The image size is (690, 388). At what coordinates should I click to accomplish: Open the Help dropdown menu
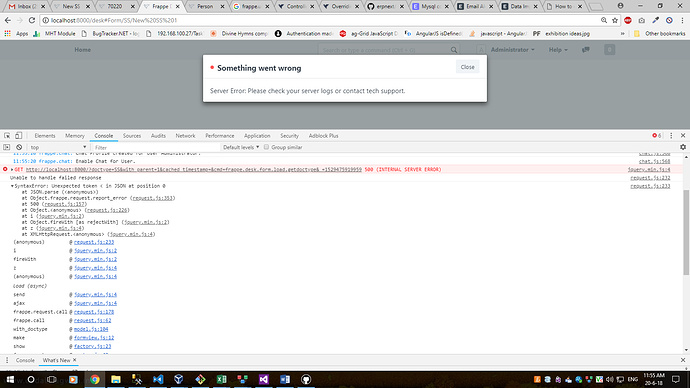point(558,50)
